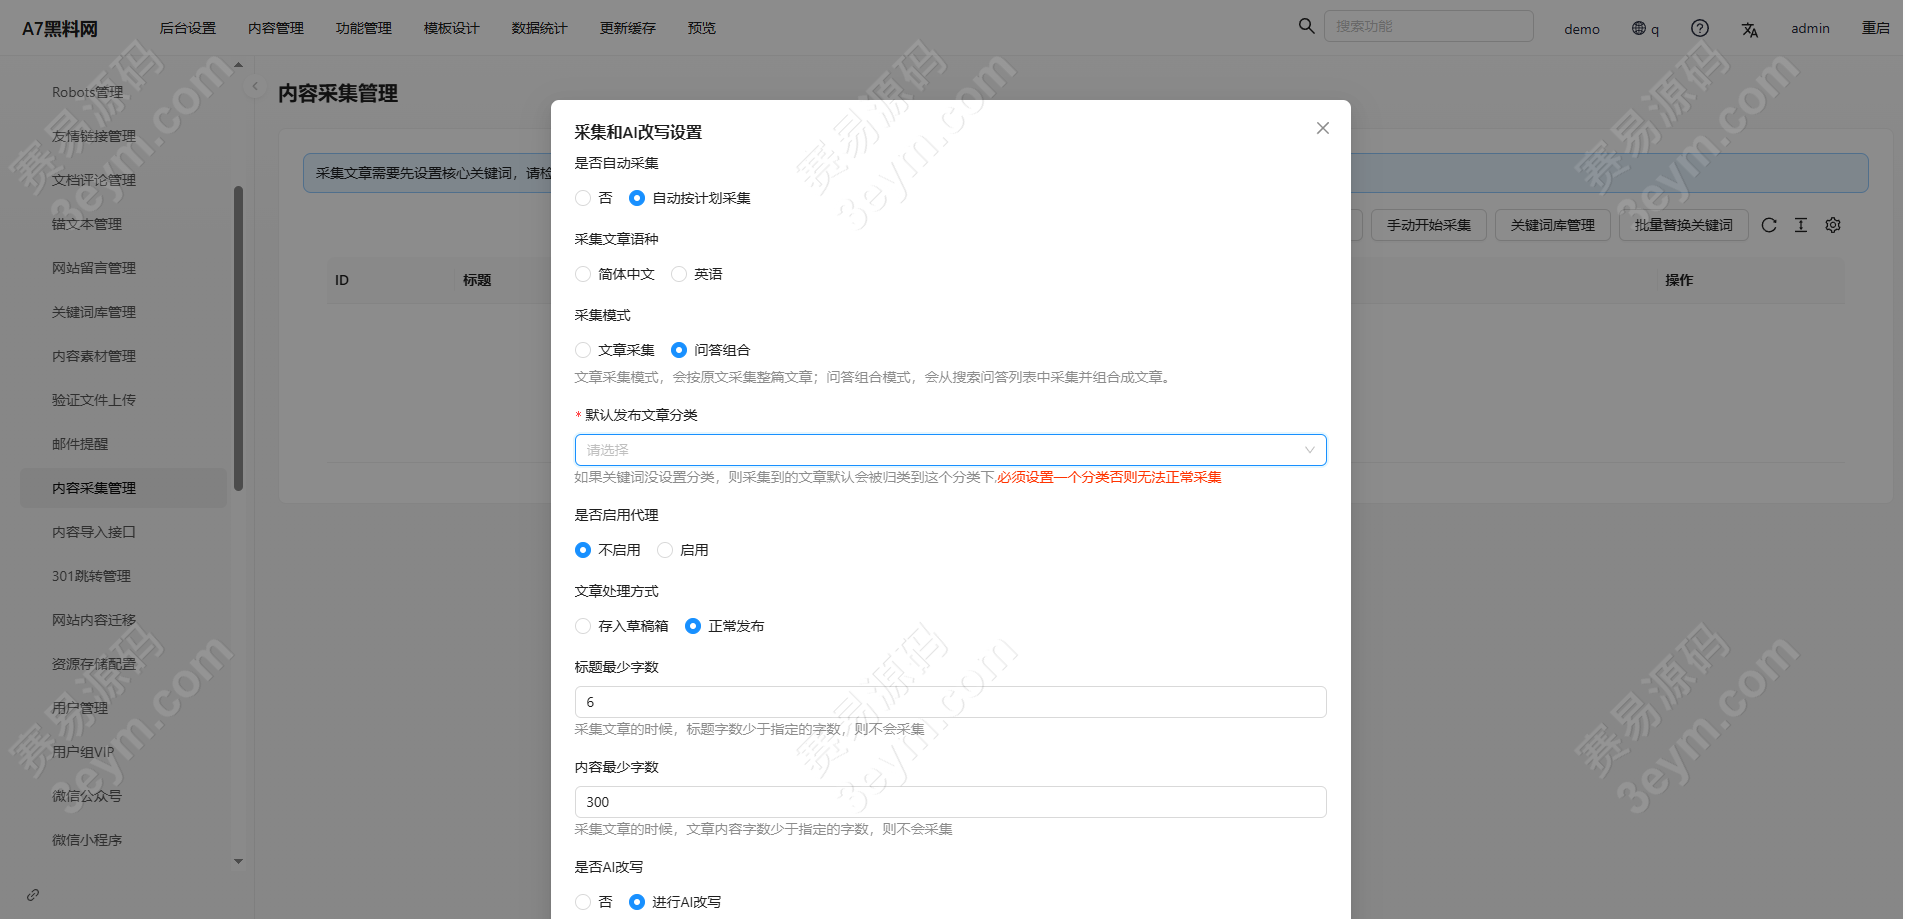Screen dimensions: 1905x919
Task: Click the globe icon next to q
Action: 1639,28
